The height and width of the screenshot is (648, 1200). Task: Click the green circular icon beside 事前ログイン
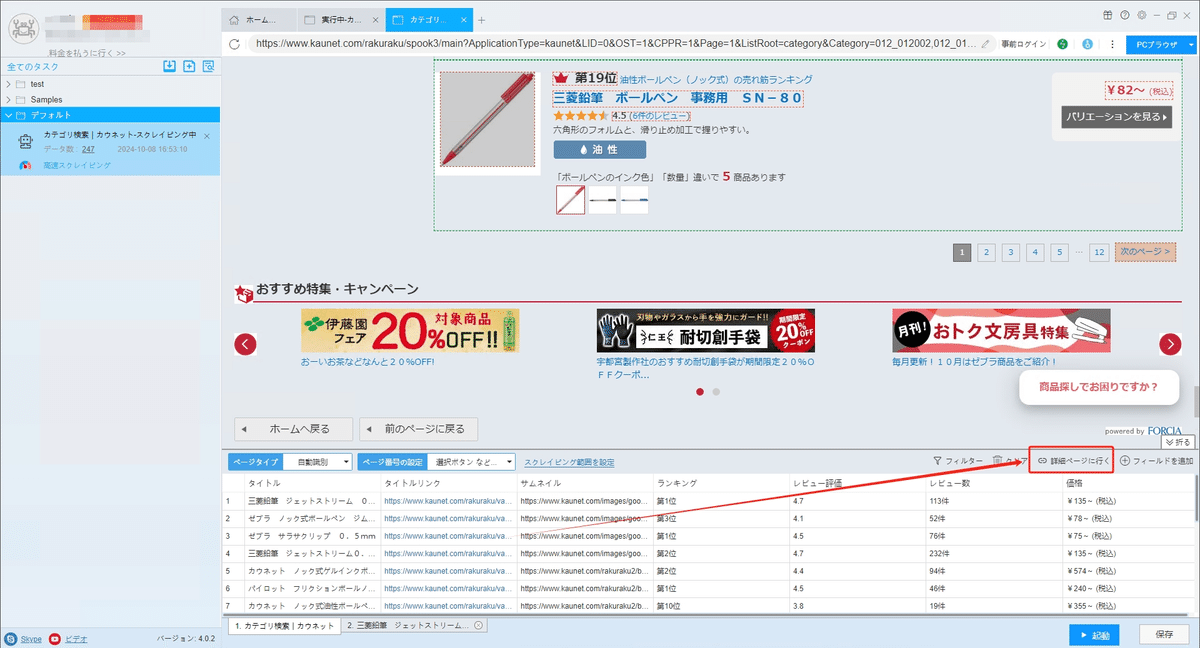pyautogui.click(x=1062, y=44)
